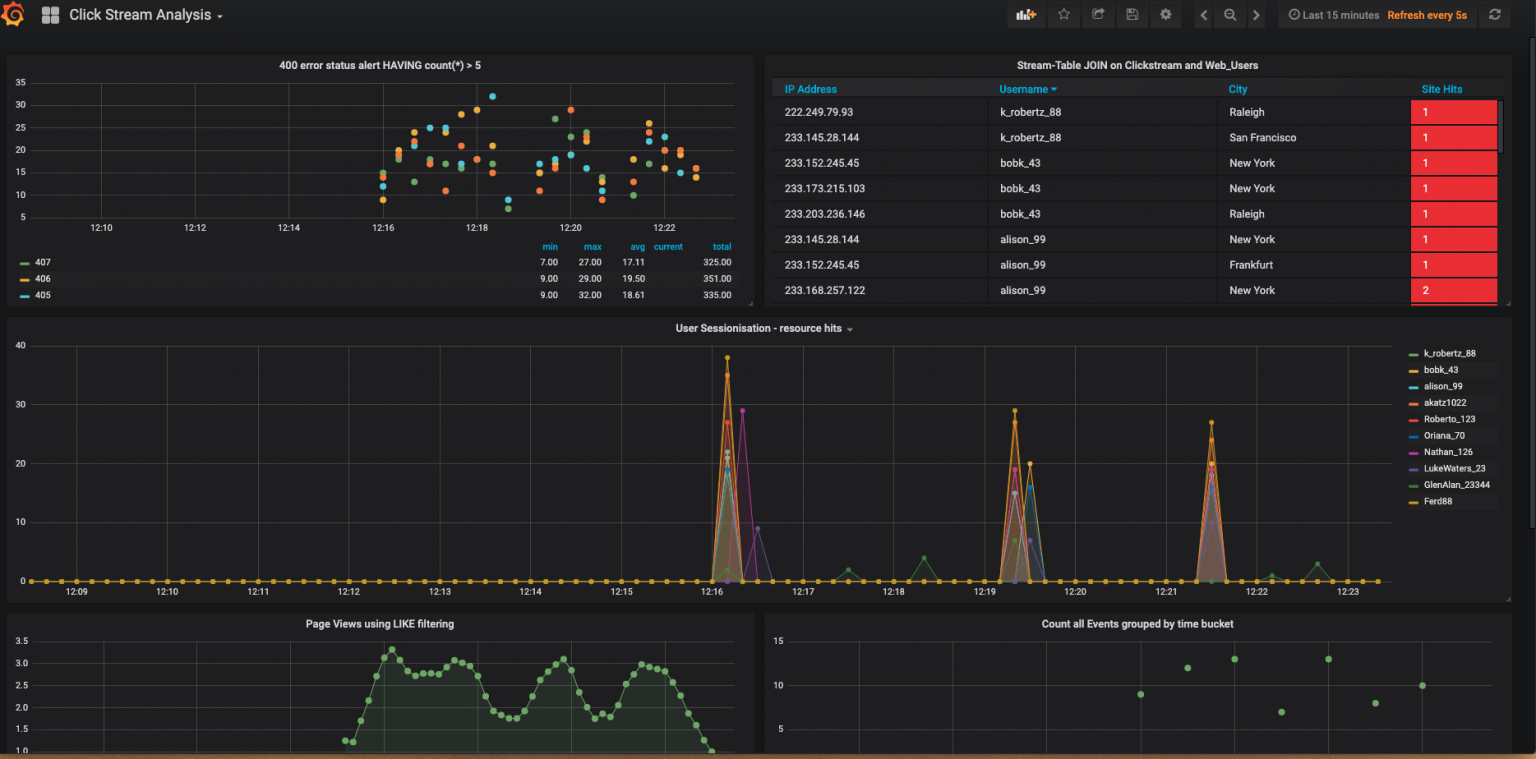
Task: Click the Add panel icon in toolbar
Action: pyautogui.click(x=1026, y=14)
